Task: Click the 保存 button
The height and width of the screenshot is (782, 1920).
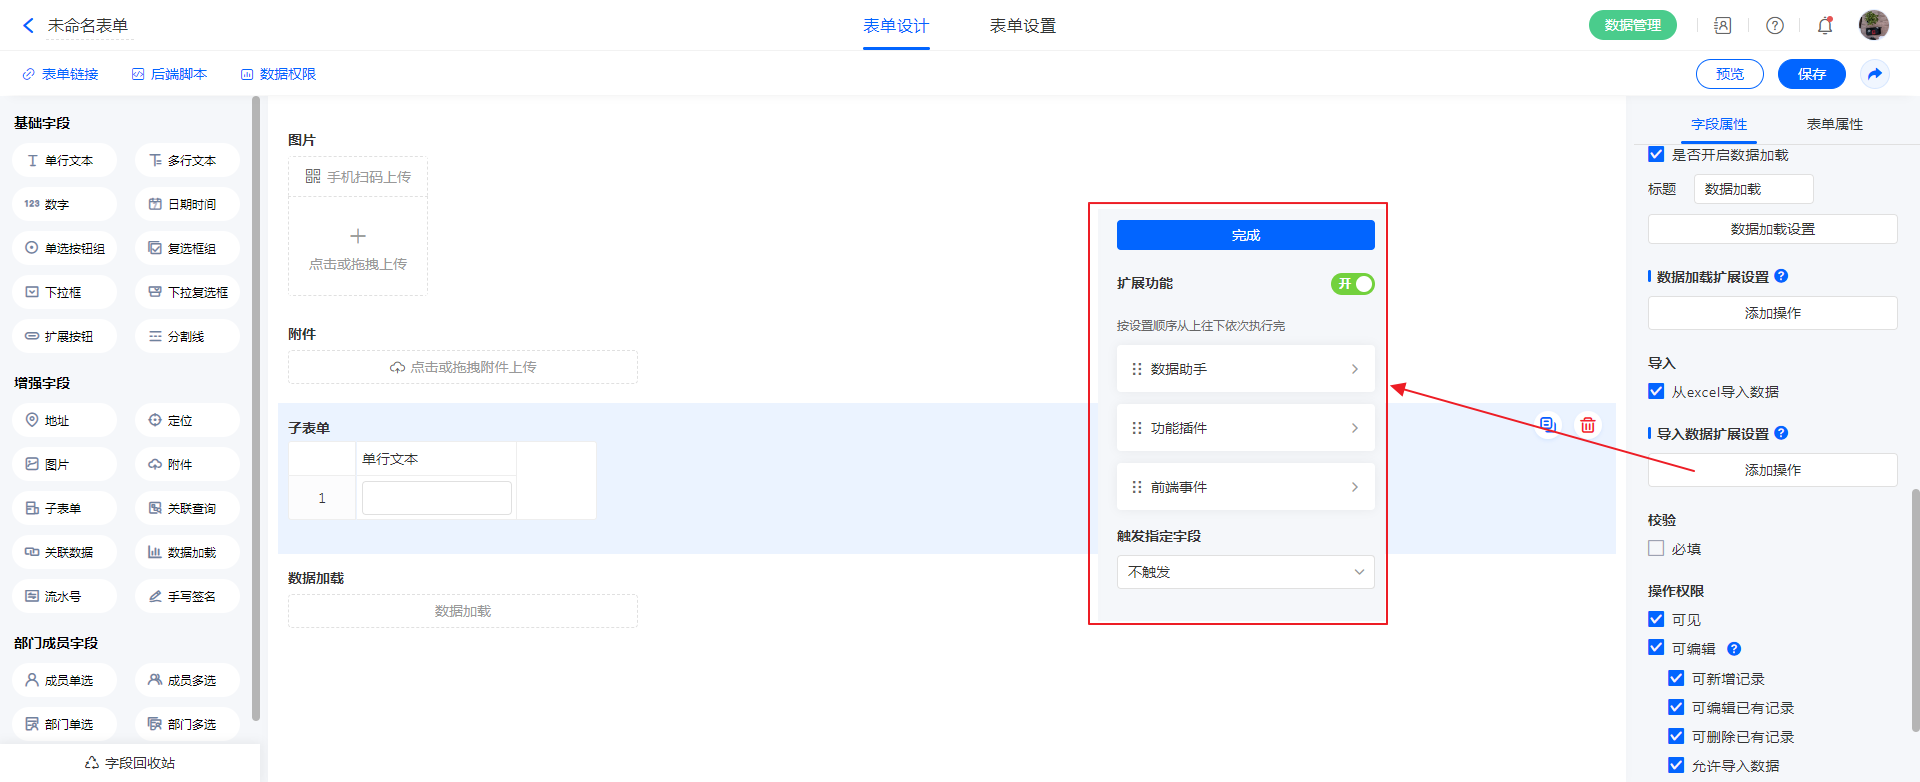Action: tap(1811, 74)
